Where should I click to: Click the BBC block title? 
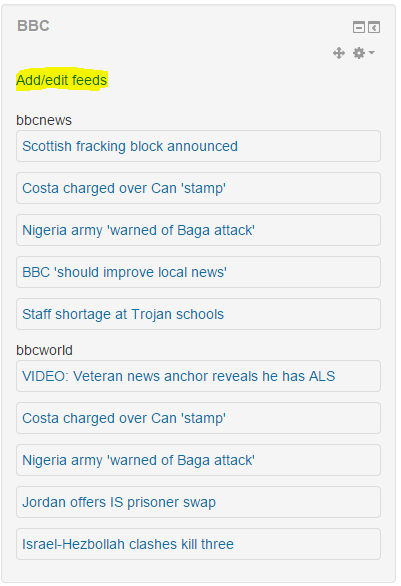pos(33,26)
